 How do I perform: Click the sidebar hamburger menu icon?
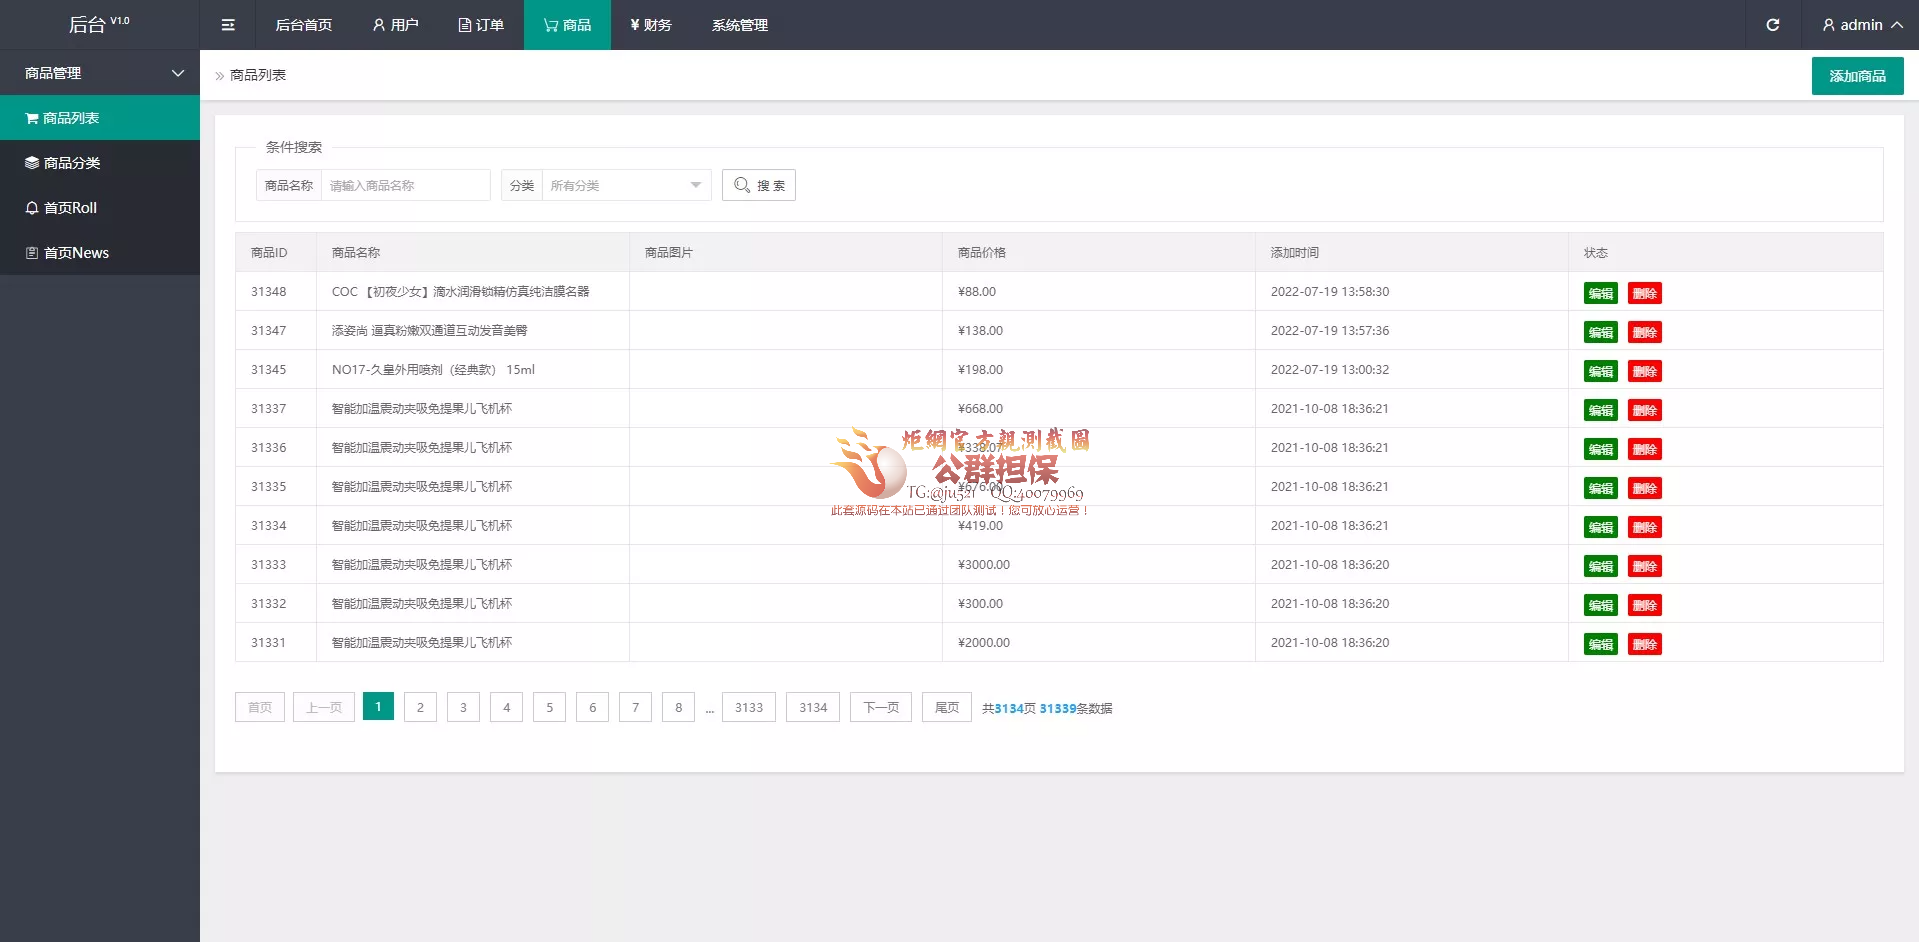click(228, 25)
